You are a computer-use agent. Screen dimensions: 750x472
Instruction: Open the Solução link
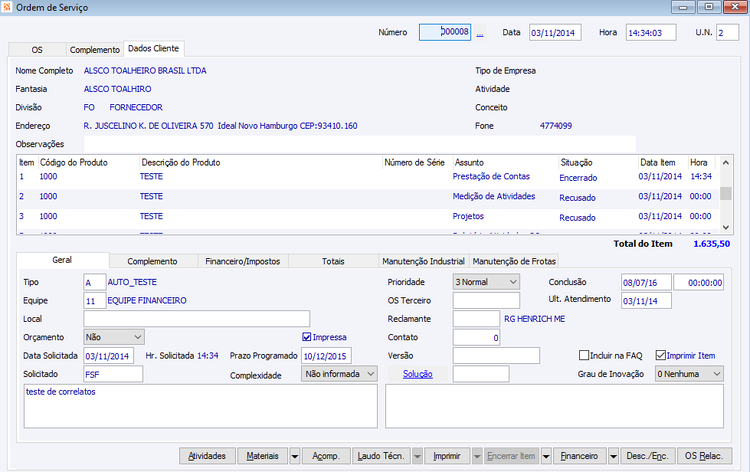418,374
